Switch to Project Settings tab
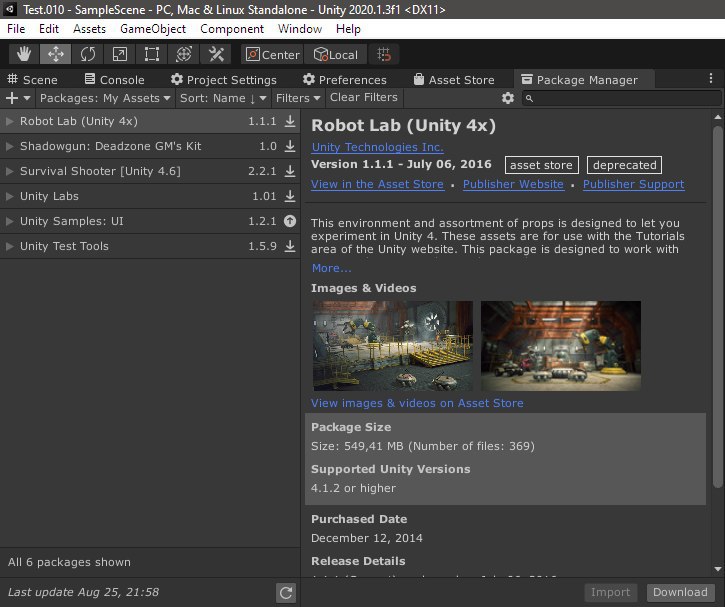725x607 pixels. pos(223,80)
